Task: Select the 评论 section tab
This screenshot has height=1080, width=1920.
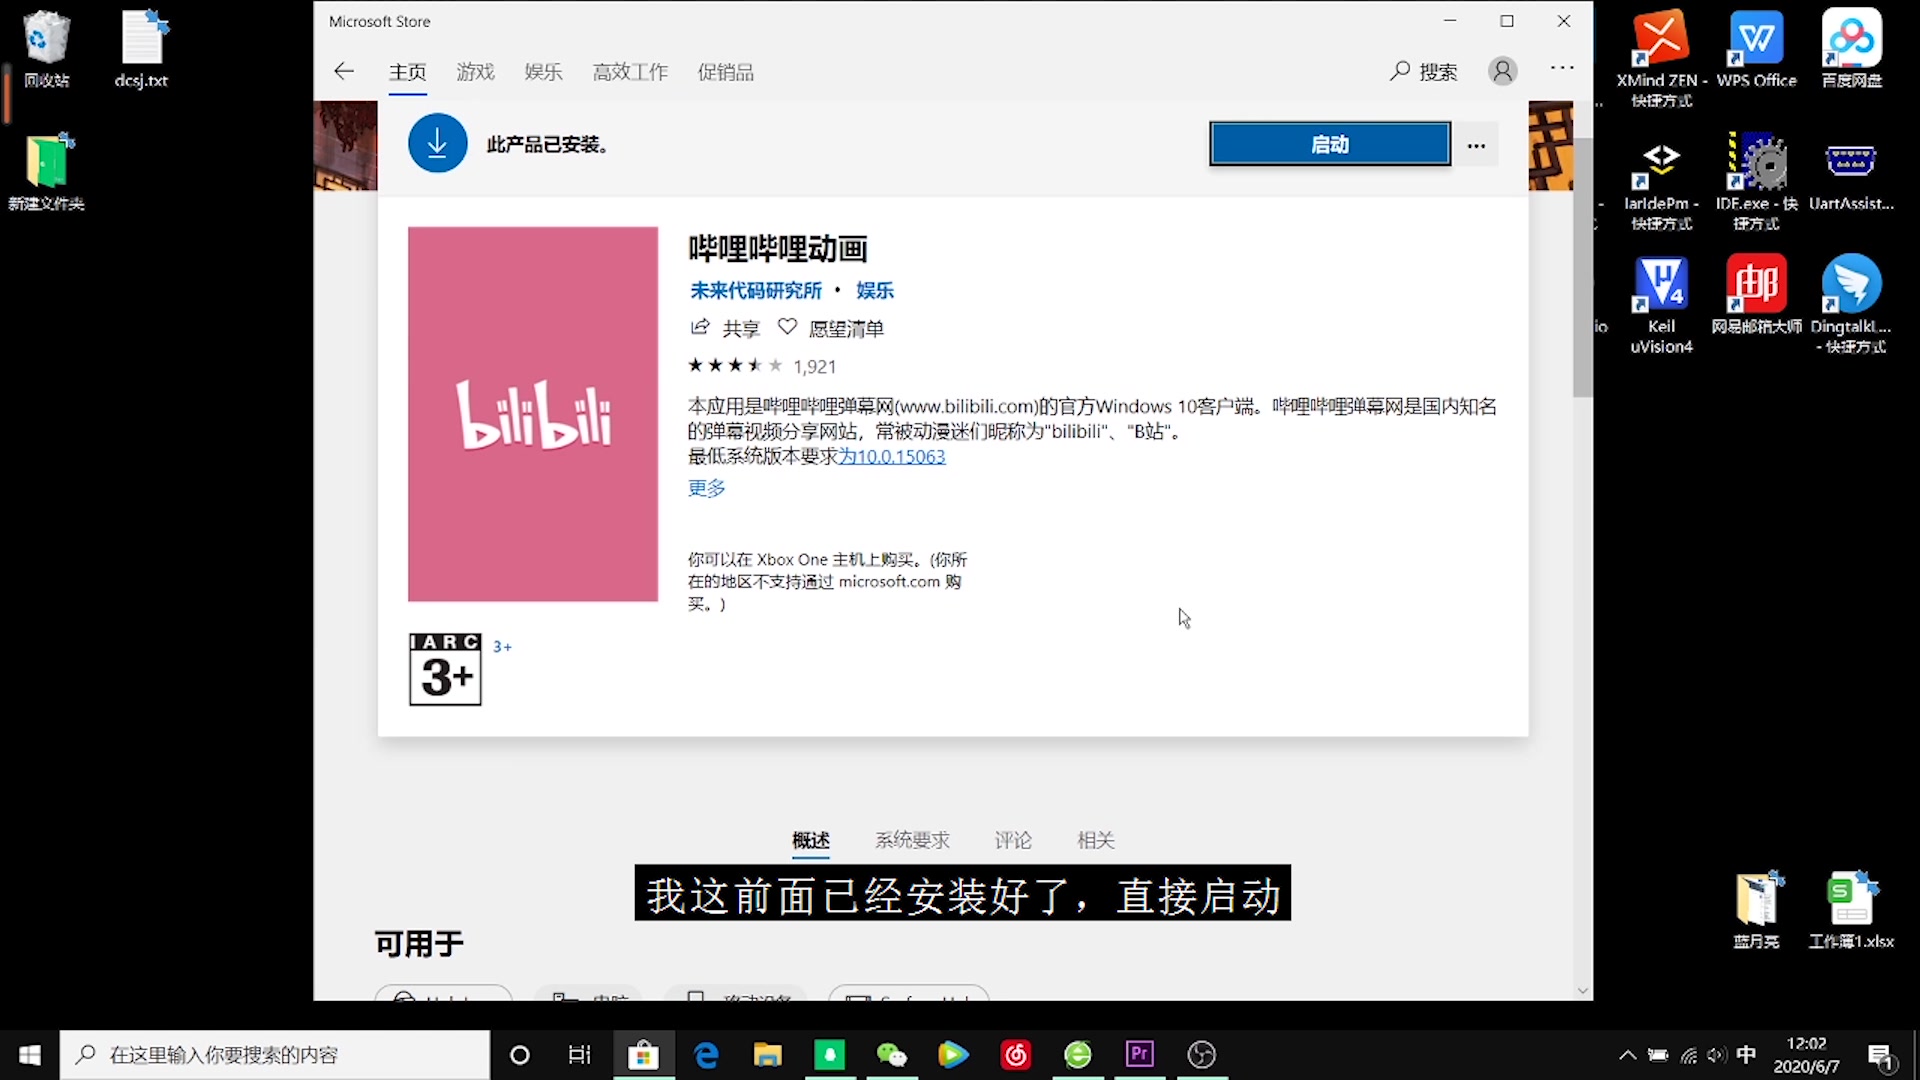Action: click(x=1013, y=840)
